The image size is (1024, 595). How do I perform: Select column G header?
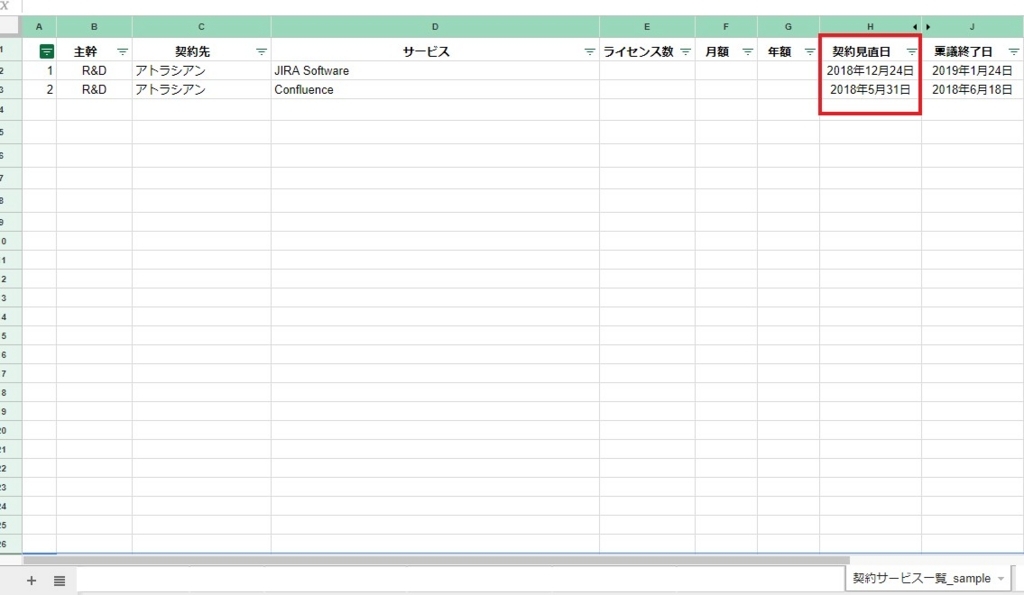[x=788, y=27]
